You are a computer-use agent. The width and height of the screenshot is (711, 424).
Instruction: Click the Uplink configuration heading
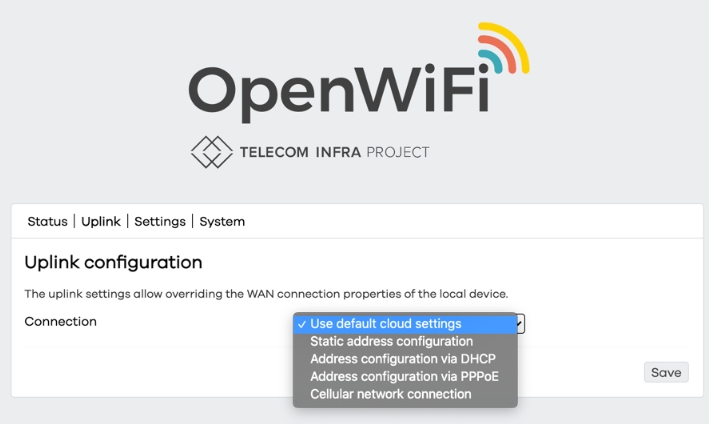coord(113,263)
